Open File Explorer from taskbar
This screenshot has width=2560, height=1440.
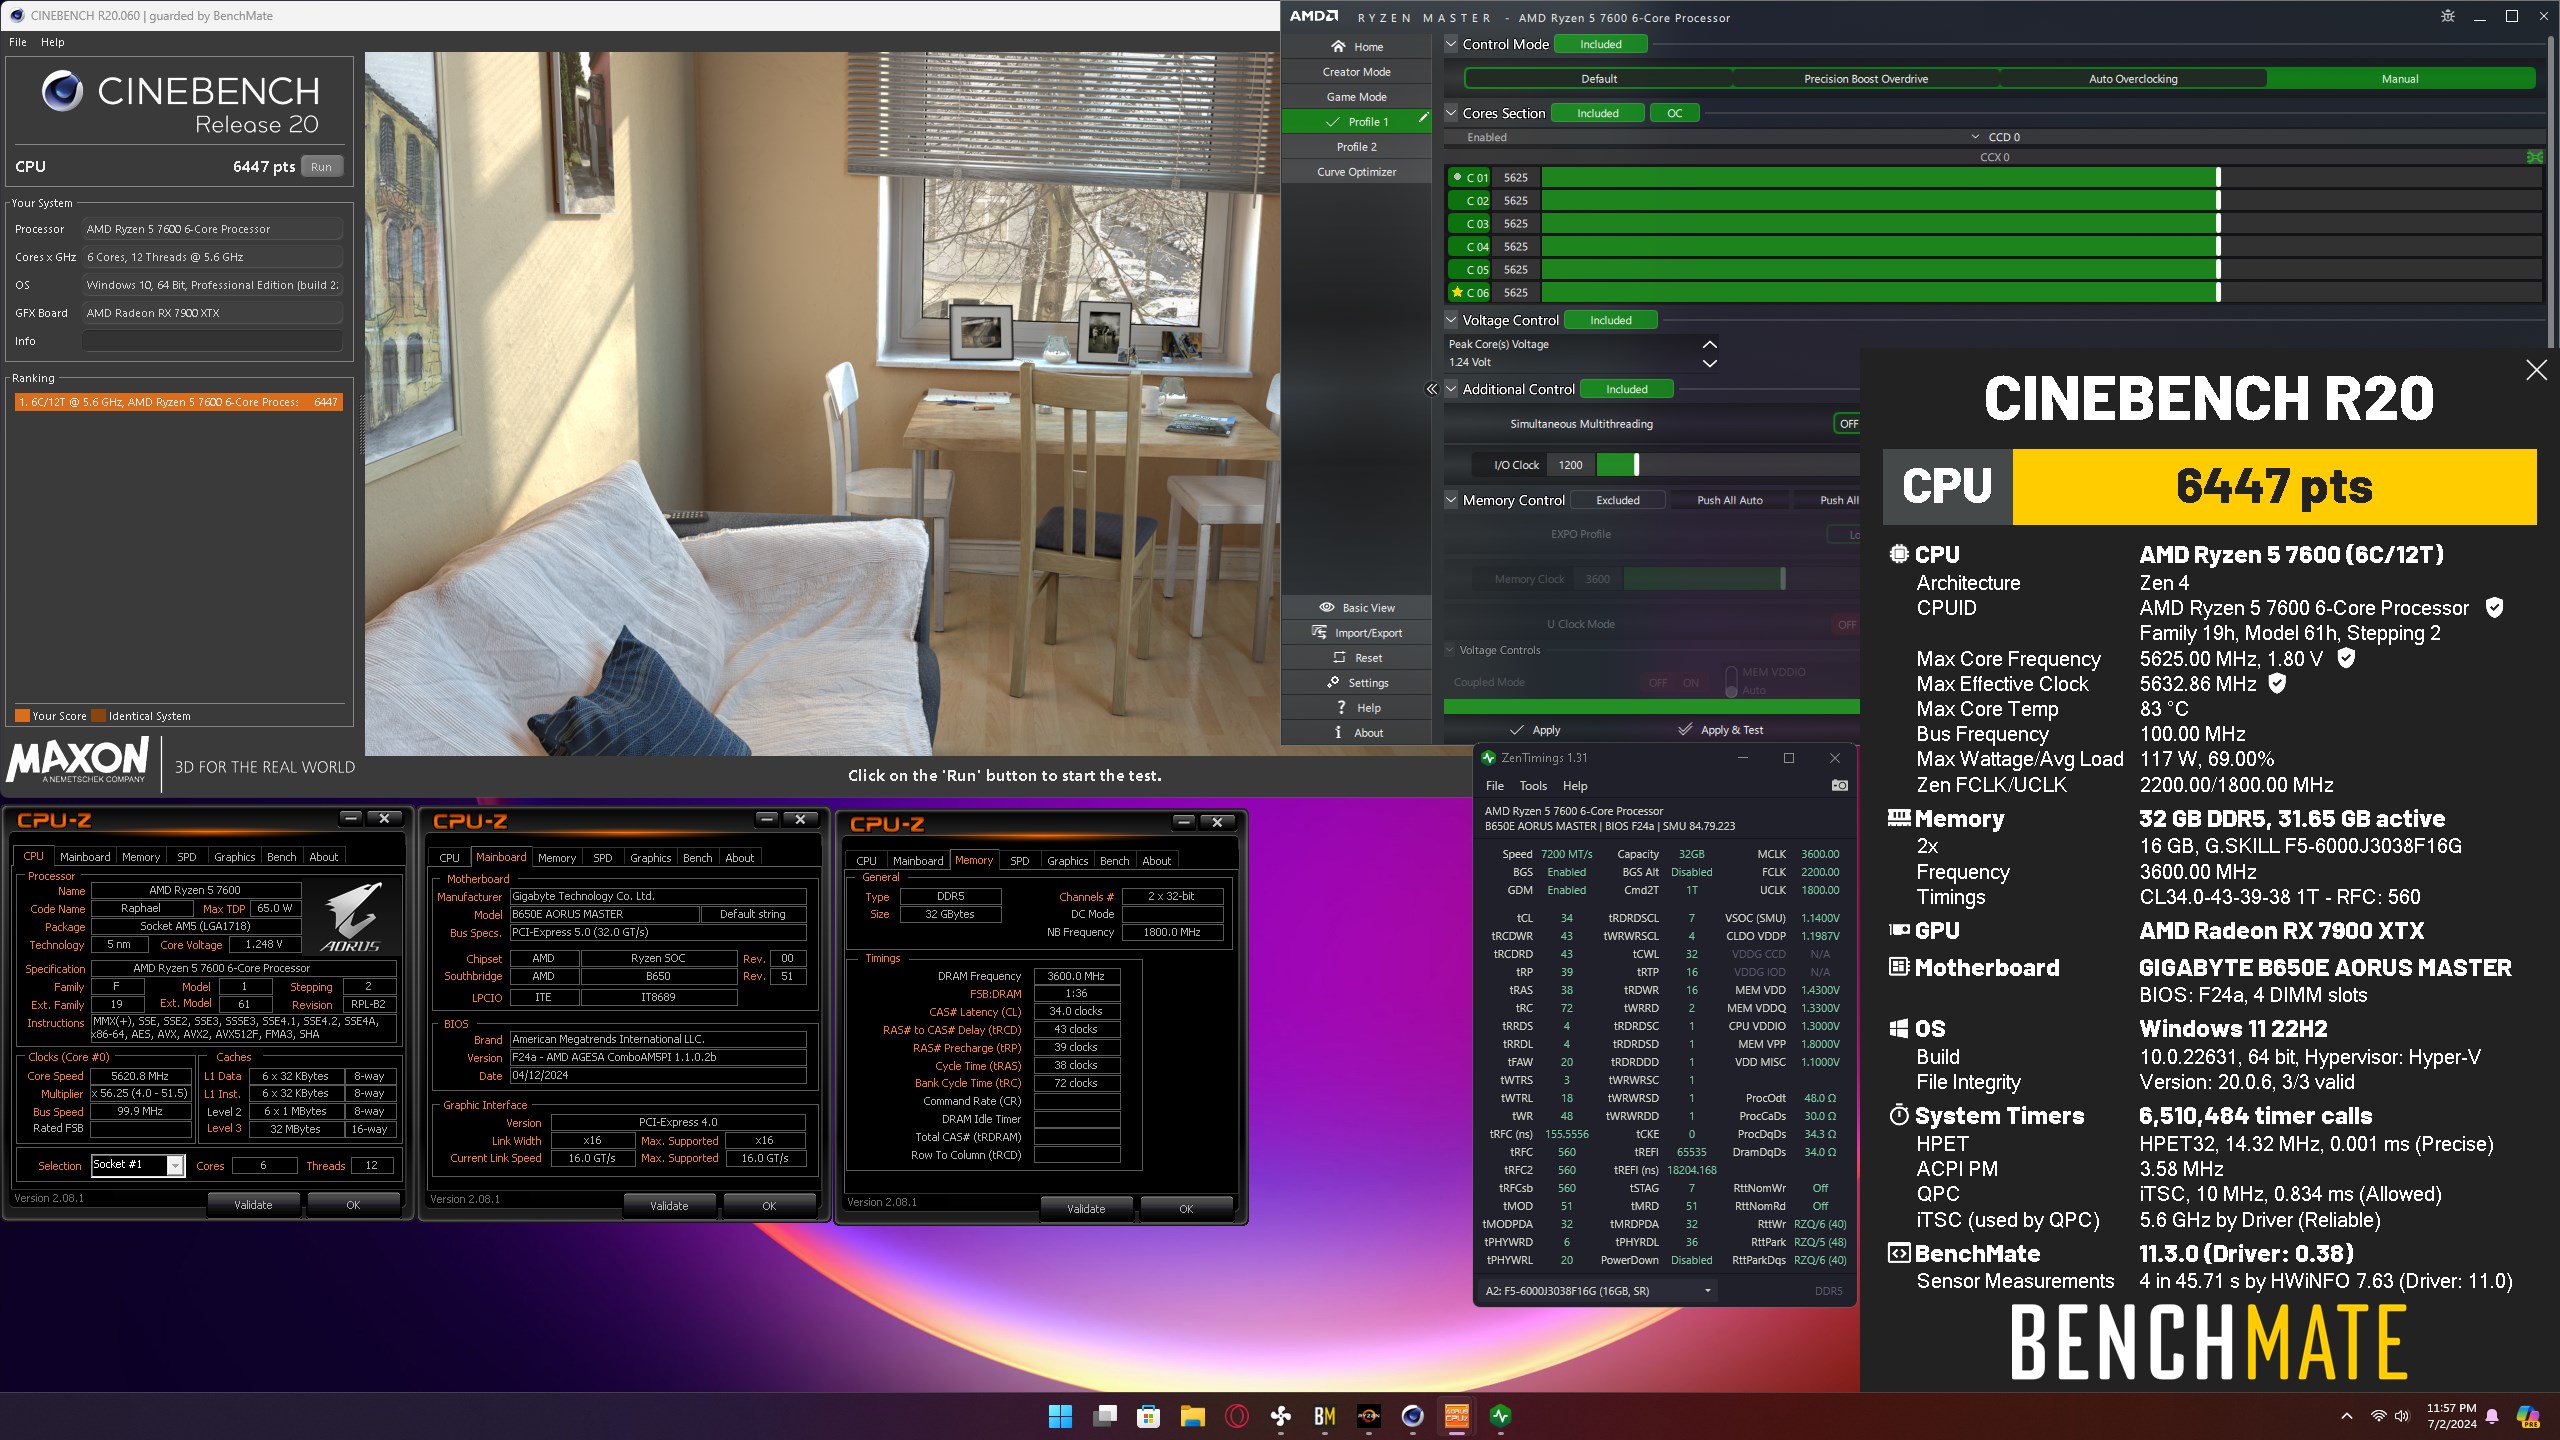click(1192, 1416)
